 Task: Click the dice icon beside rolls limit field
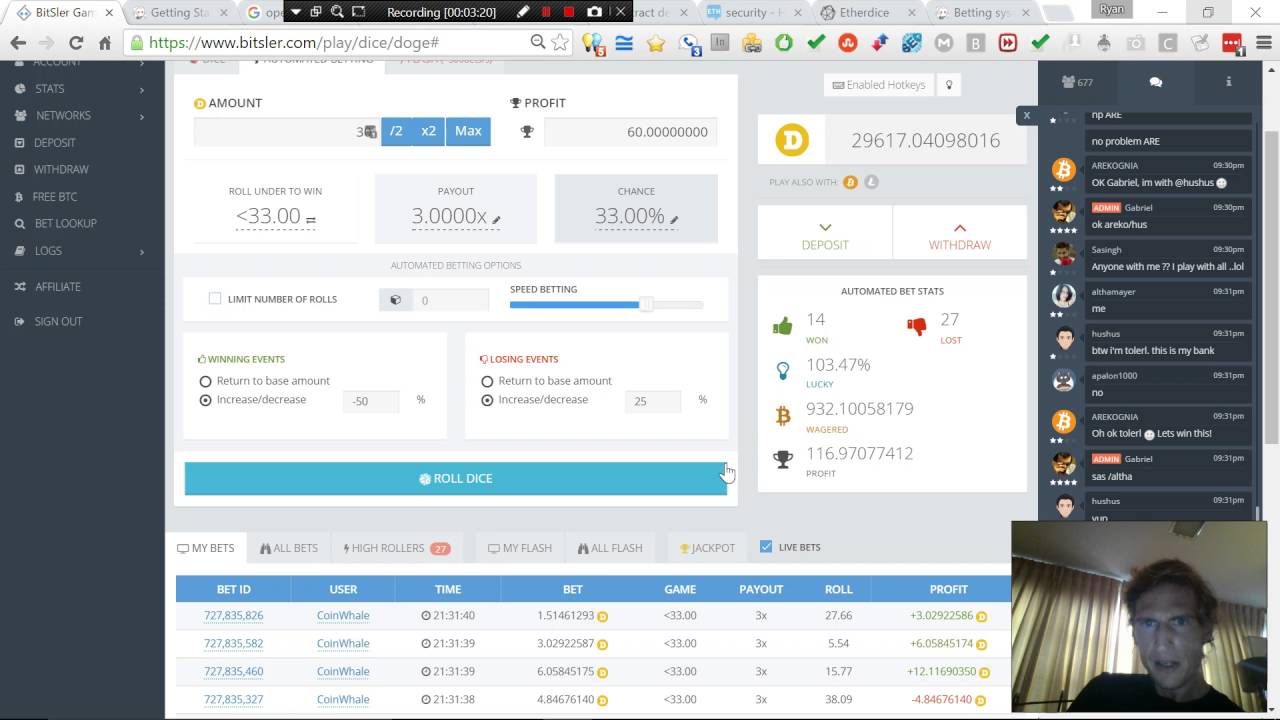tap(396, 300)
